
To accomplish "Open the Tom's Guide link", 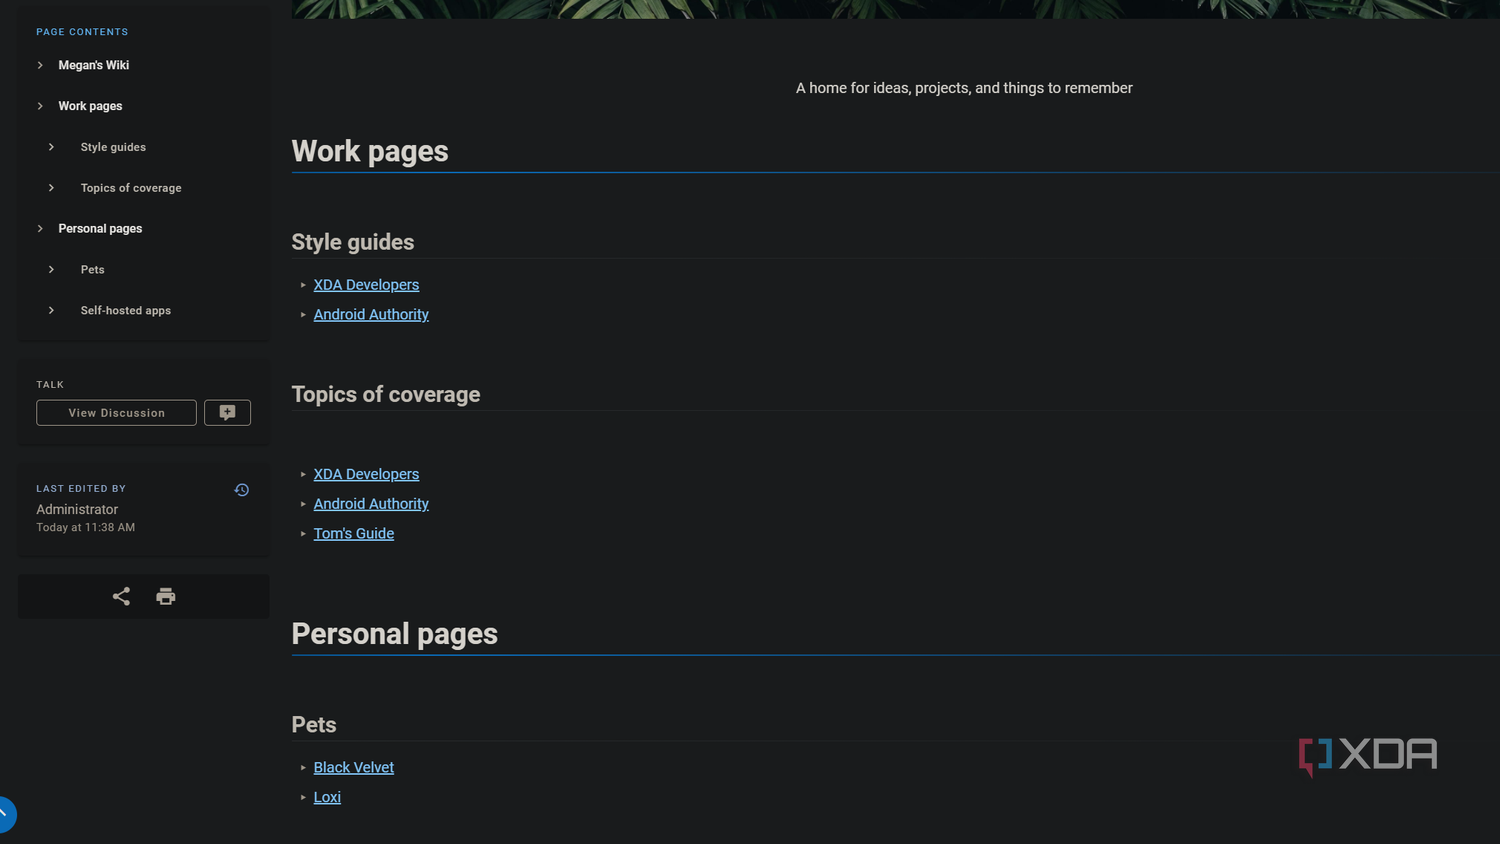I will click(x=354, y=534).
